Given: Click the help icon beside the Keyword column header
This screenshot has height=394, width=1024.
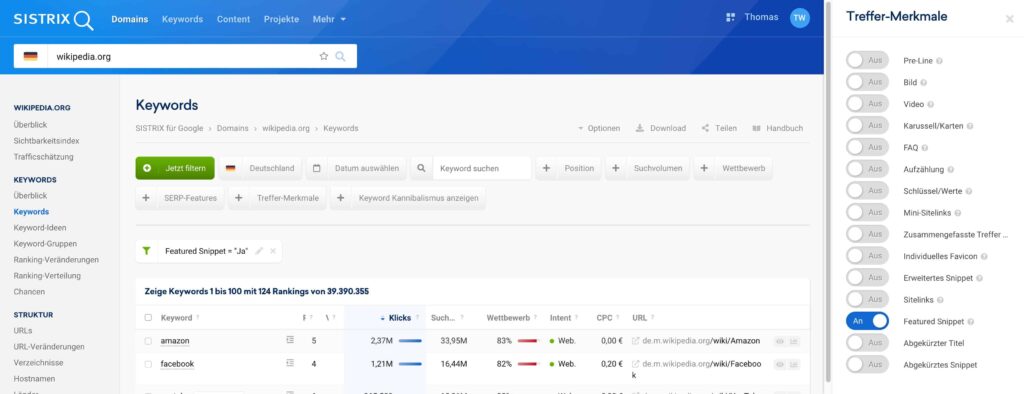Looking at the screenshot, I should (x=198, y=318).
